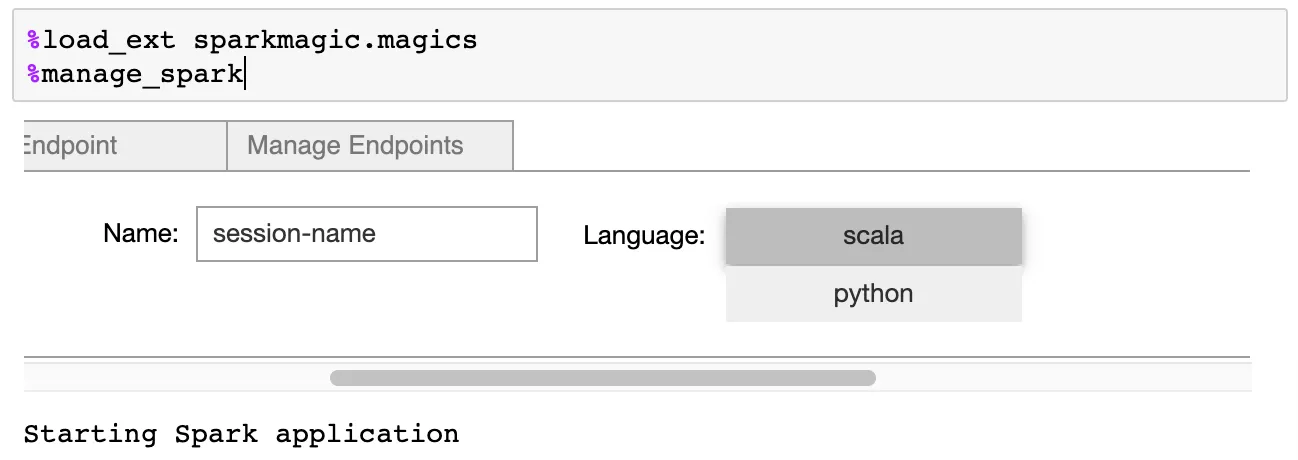Viewport: 1298px width, 460px height.
Task: Click the word manage_spark in the cell
Action: coord(142,74)
